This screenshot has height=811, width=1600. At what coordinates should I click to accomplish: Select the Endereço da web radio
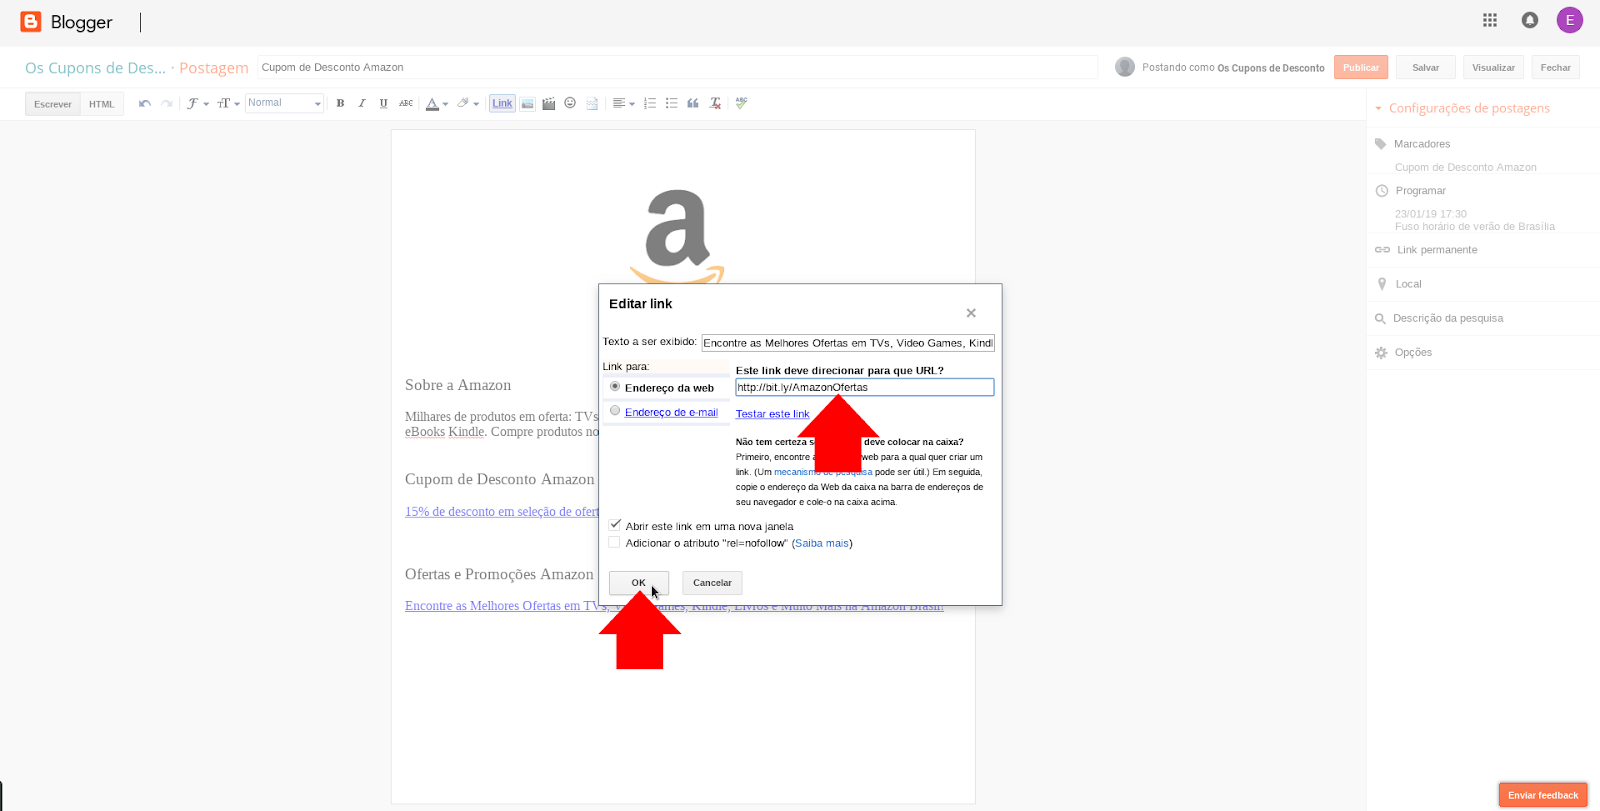(615, 386)
